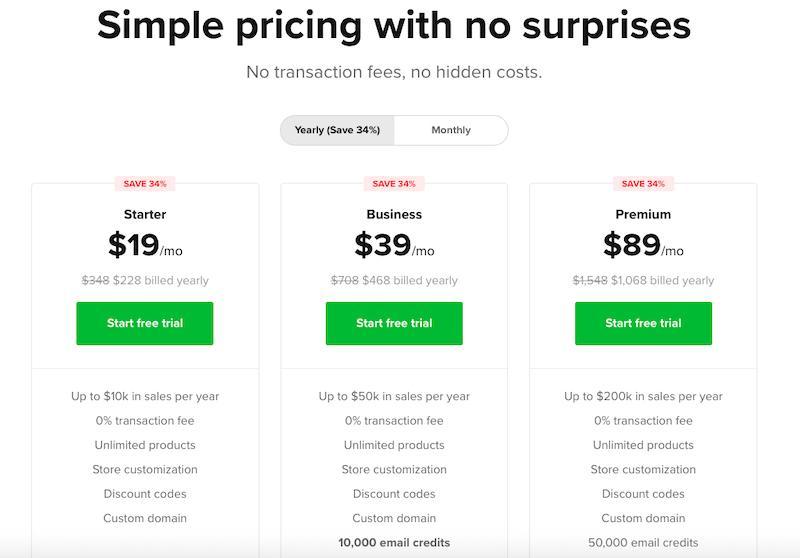Click the 10,000 email credits feature
Image resolution: width=800 pixels, height=558 pixels.
394,543
